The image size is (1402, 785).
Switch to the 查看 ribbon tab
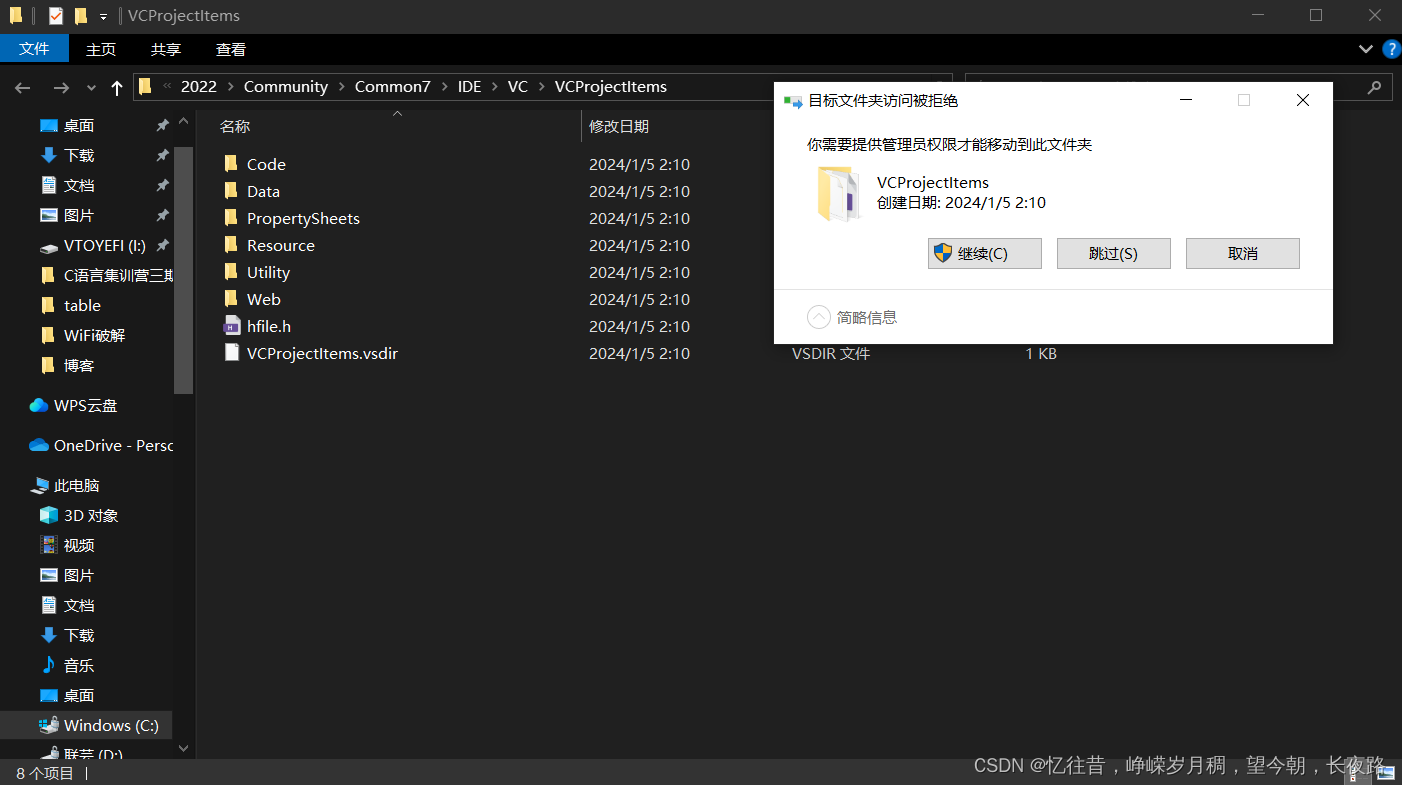(x=231, y=49)
